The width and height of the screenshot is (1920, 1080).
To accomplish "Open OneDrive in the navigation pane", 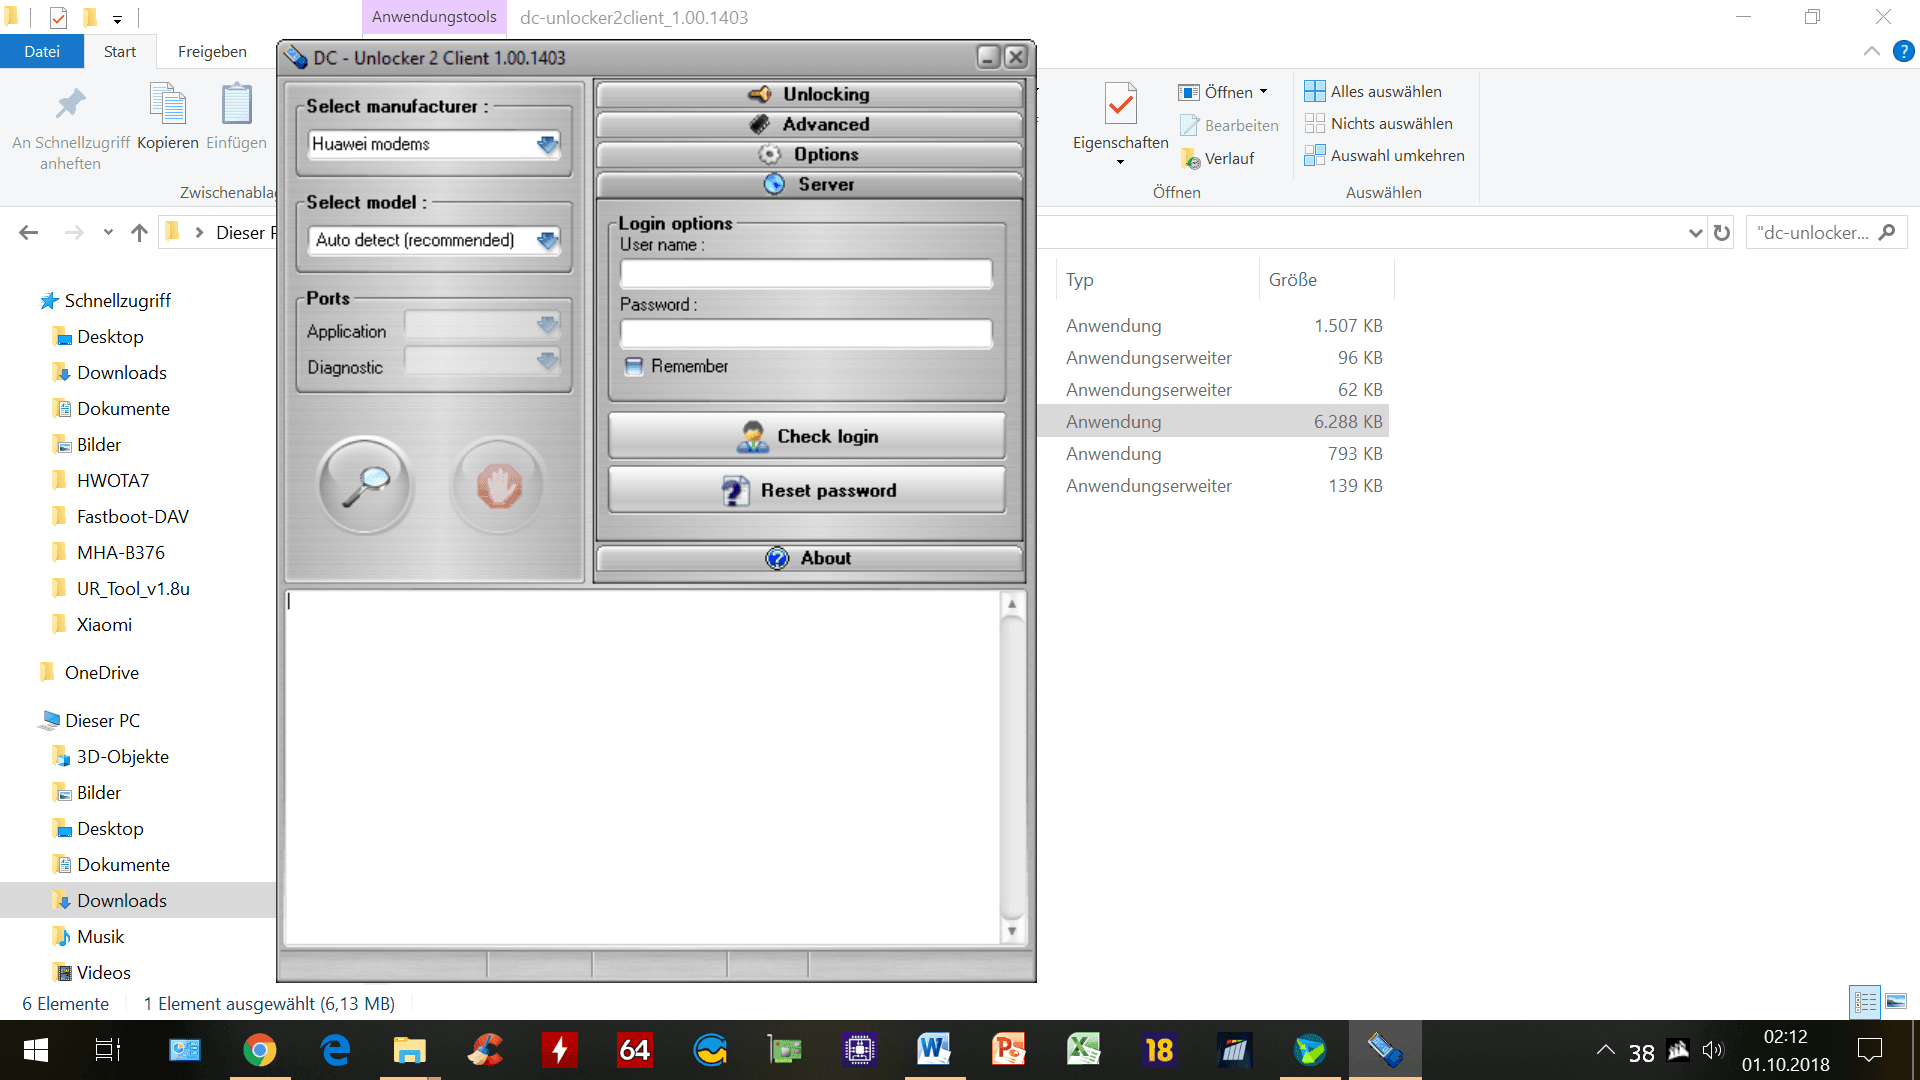I will 101,673.
